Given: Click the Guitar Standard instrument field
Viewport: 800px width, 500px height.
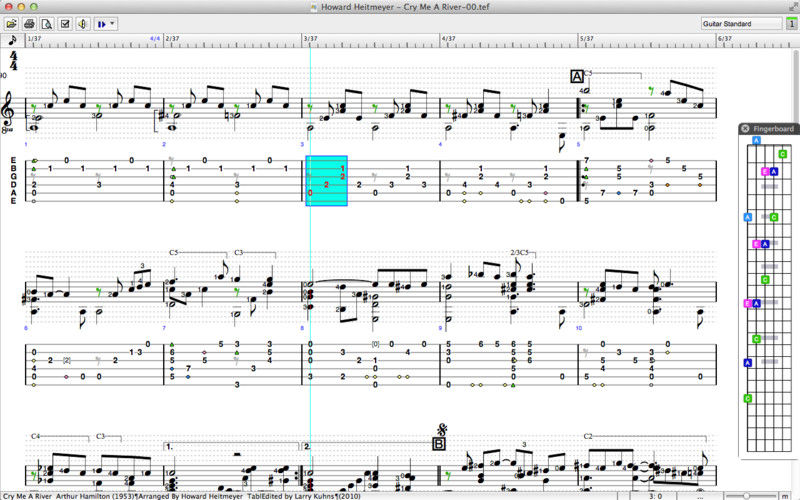Looking at the screenshot, I should click(741, 23).
